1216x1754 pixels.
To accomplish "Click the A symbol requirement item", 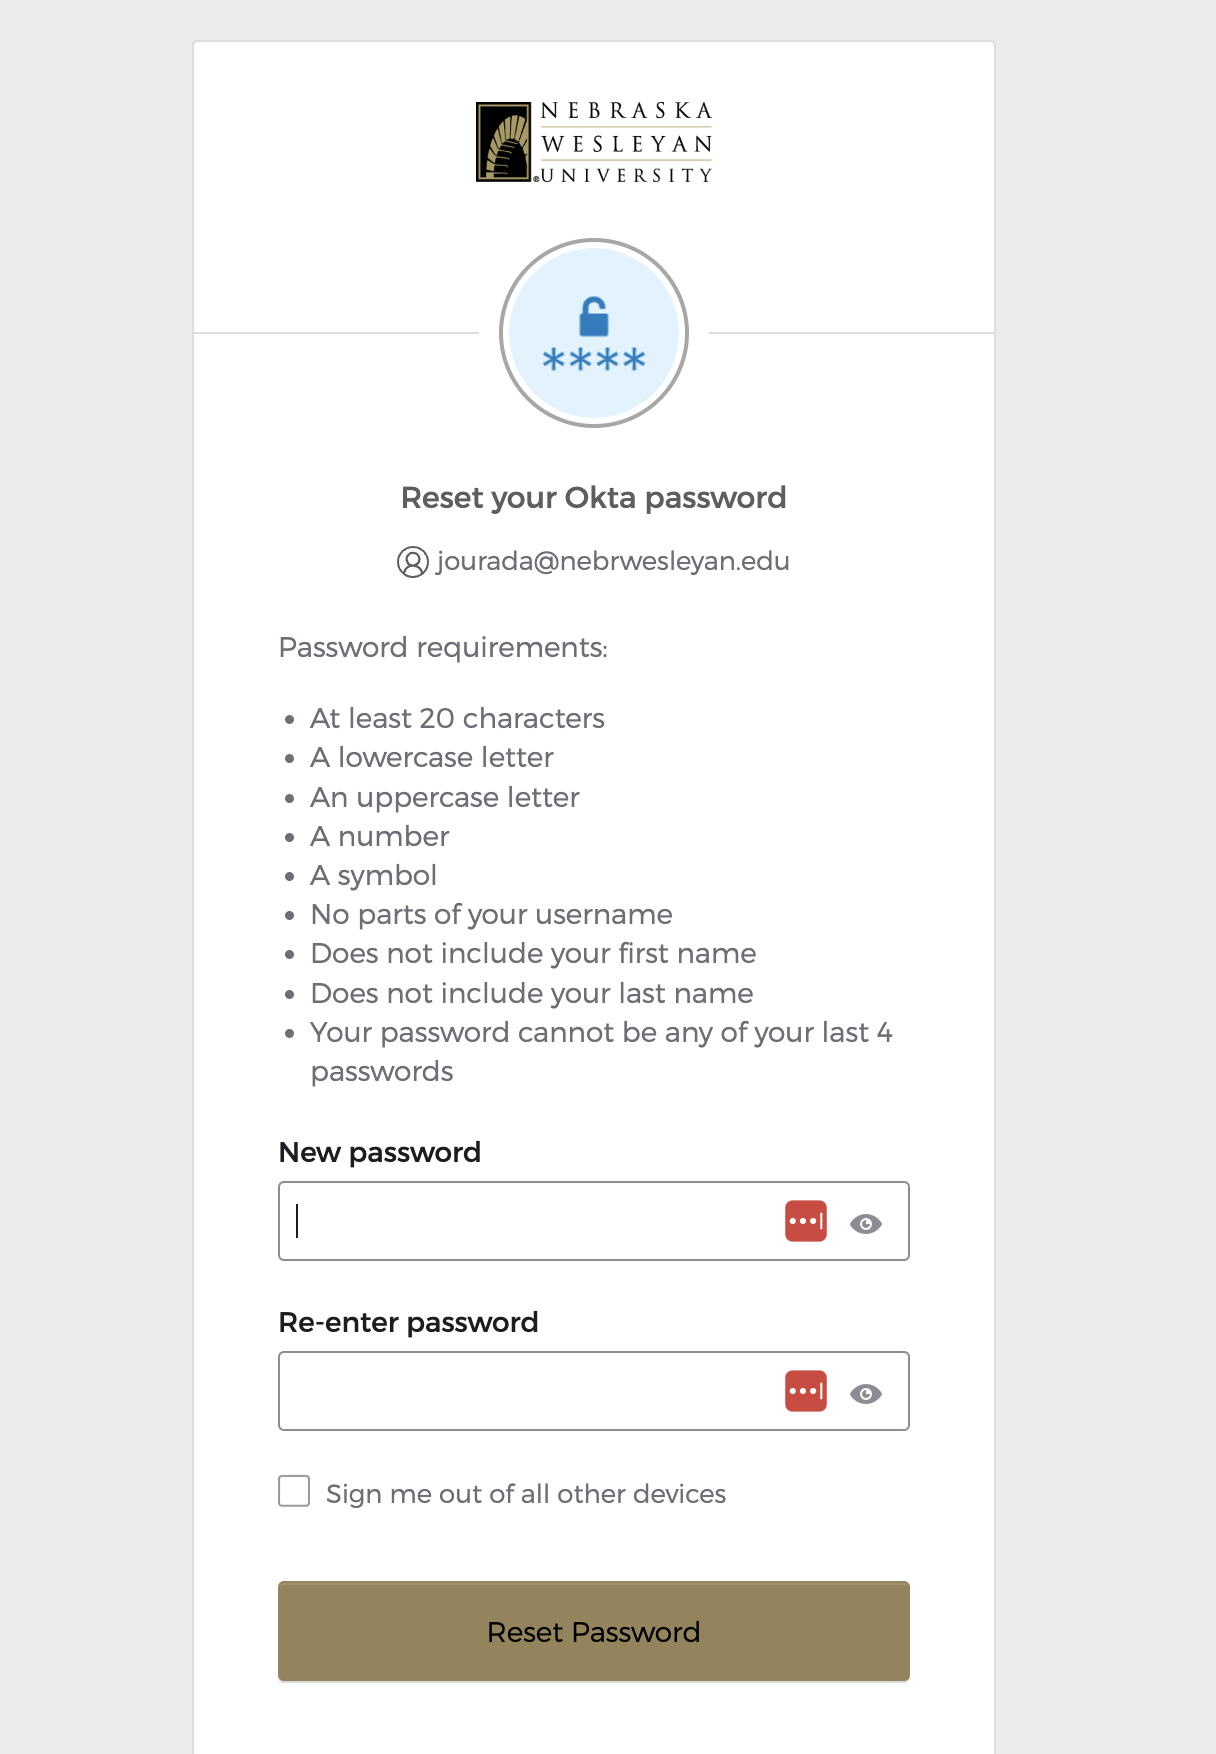I will click(x=374, y=875).
